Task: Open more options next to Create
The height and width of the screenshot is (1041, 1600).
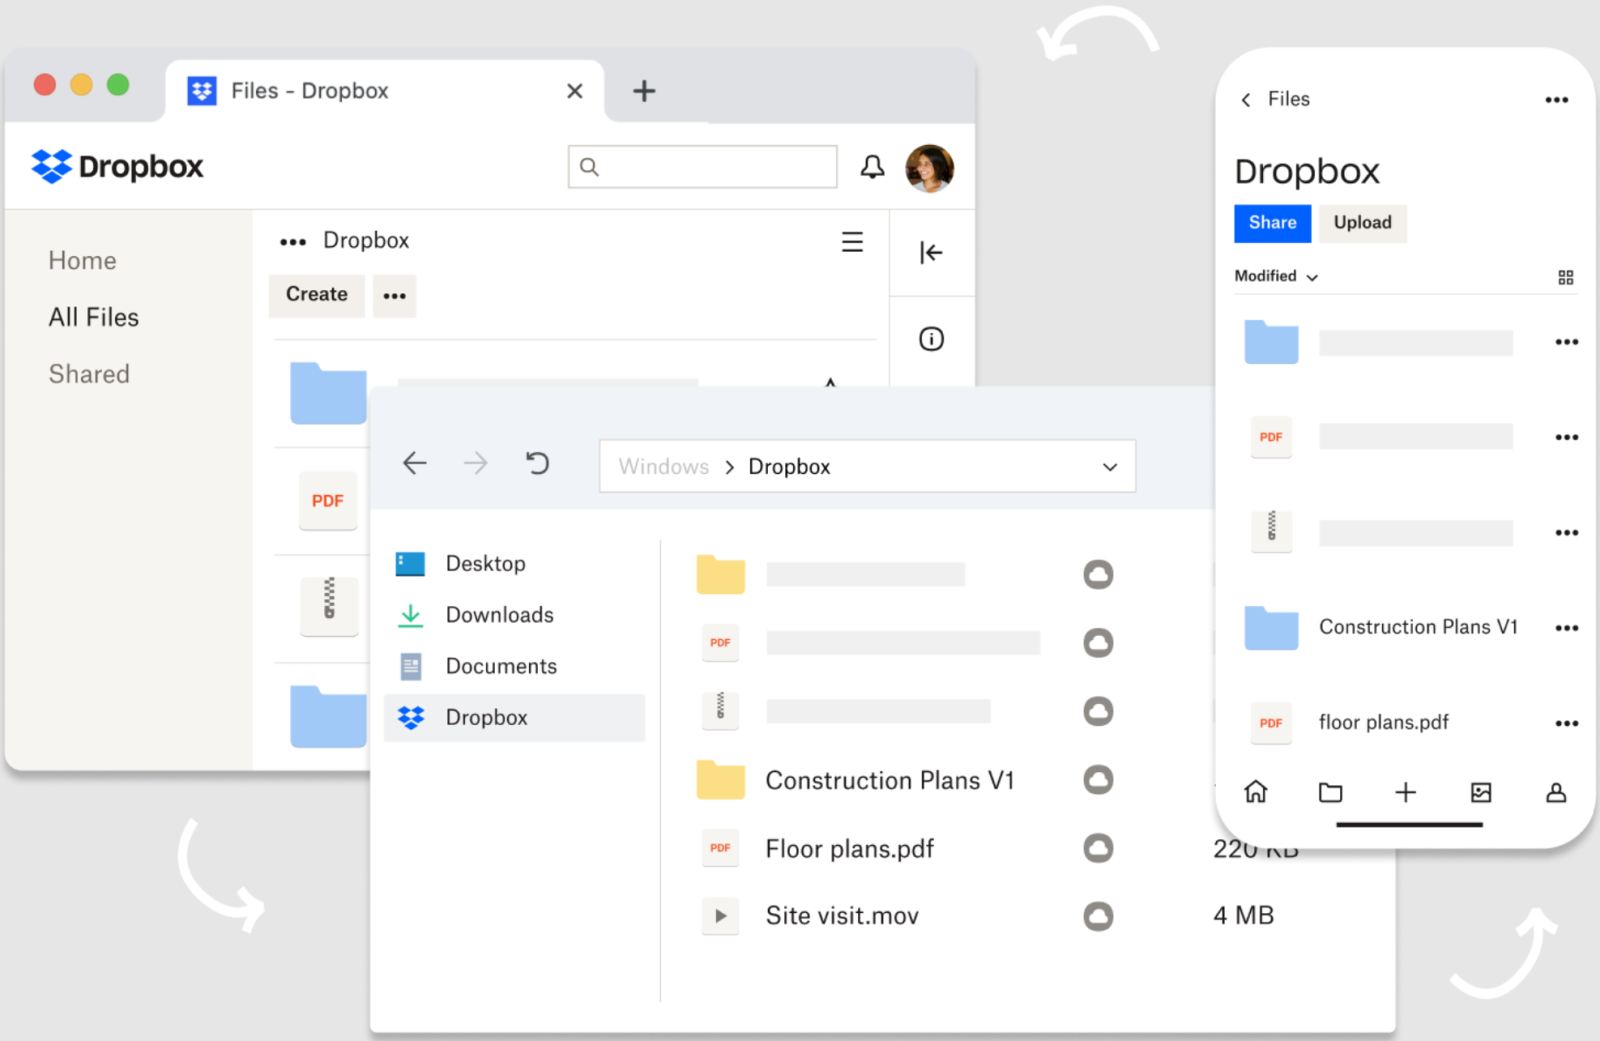Action: tap(395, 296)
